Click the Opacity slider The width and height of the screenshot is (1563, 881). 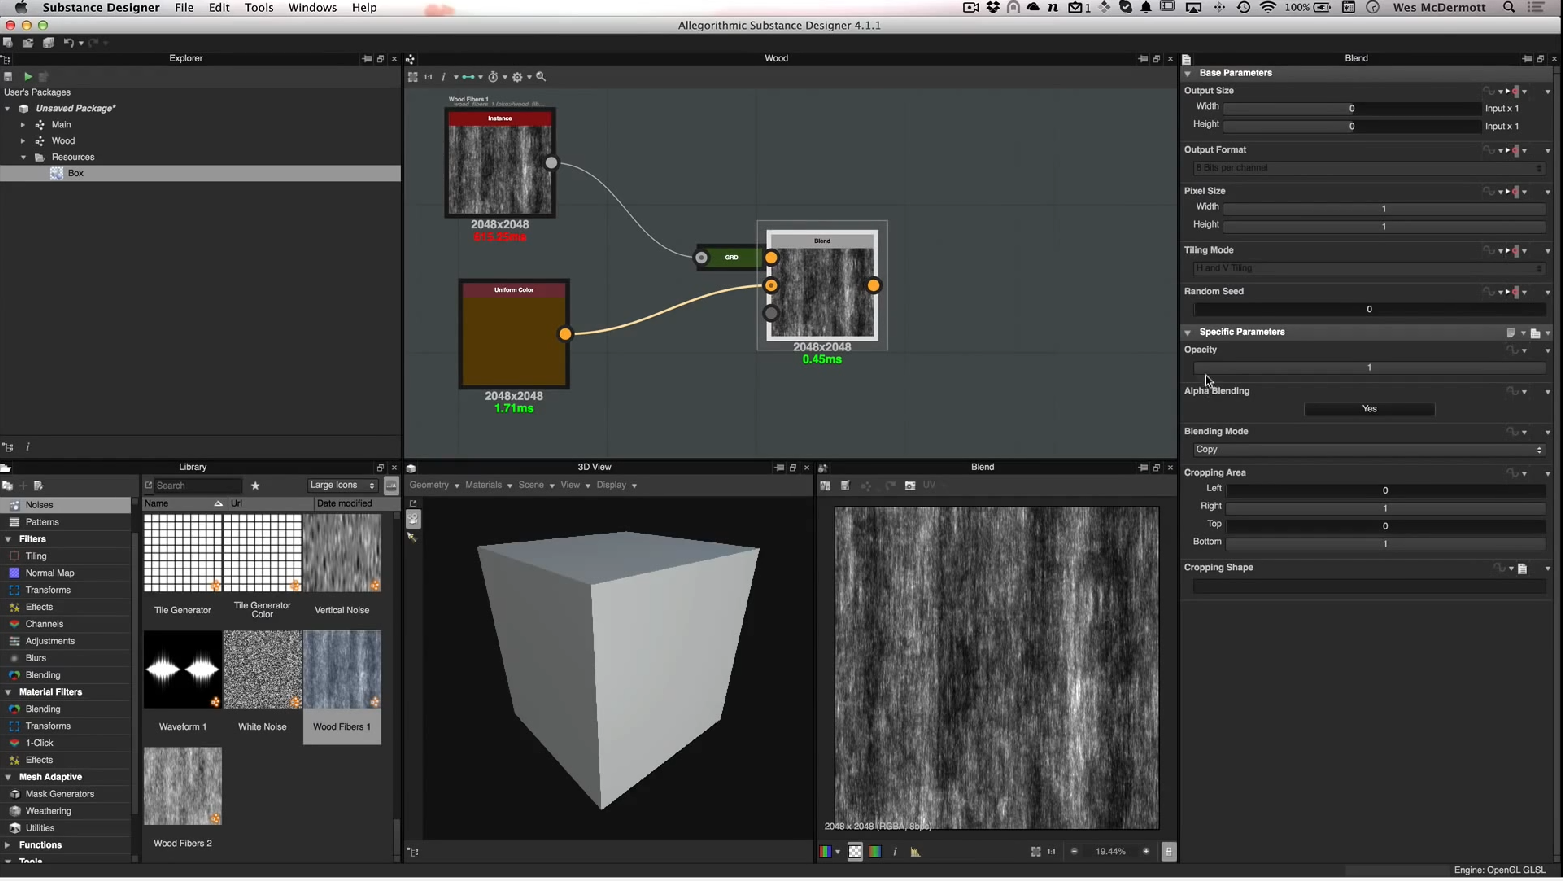[x=1369, y=368]
